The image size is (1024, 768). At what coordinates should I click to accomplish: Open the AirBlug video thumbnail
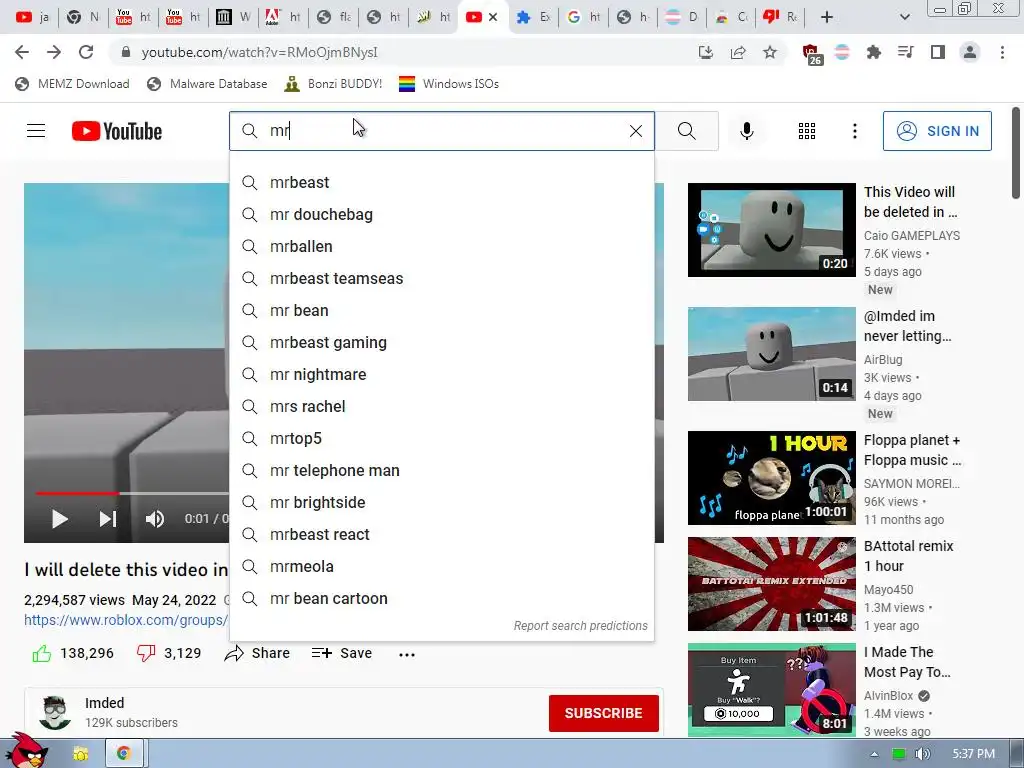tap(771, 354)
